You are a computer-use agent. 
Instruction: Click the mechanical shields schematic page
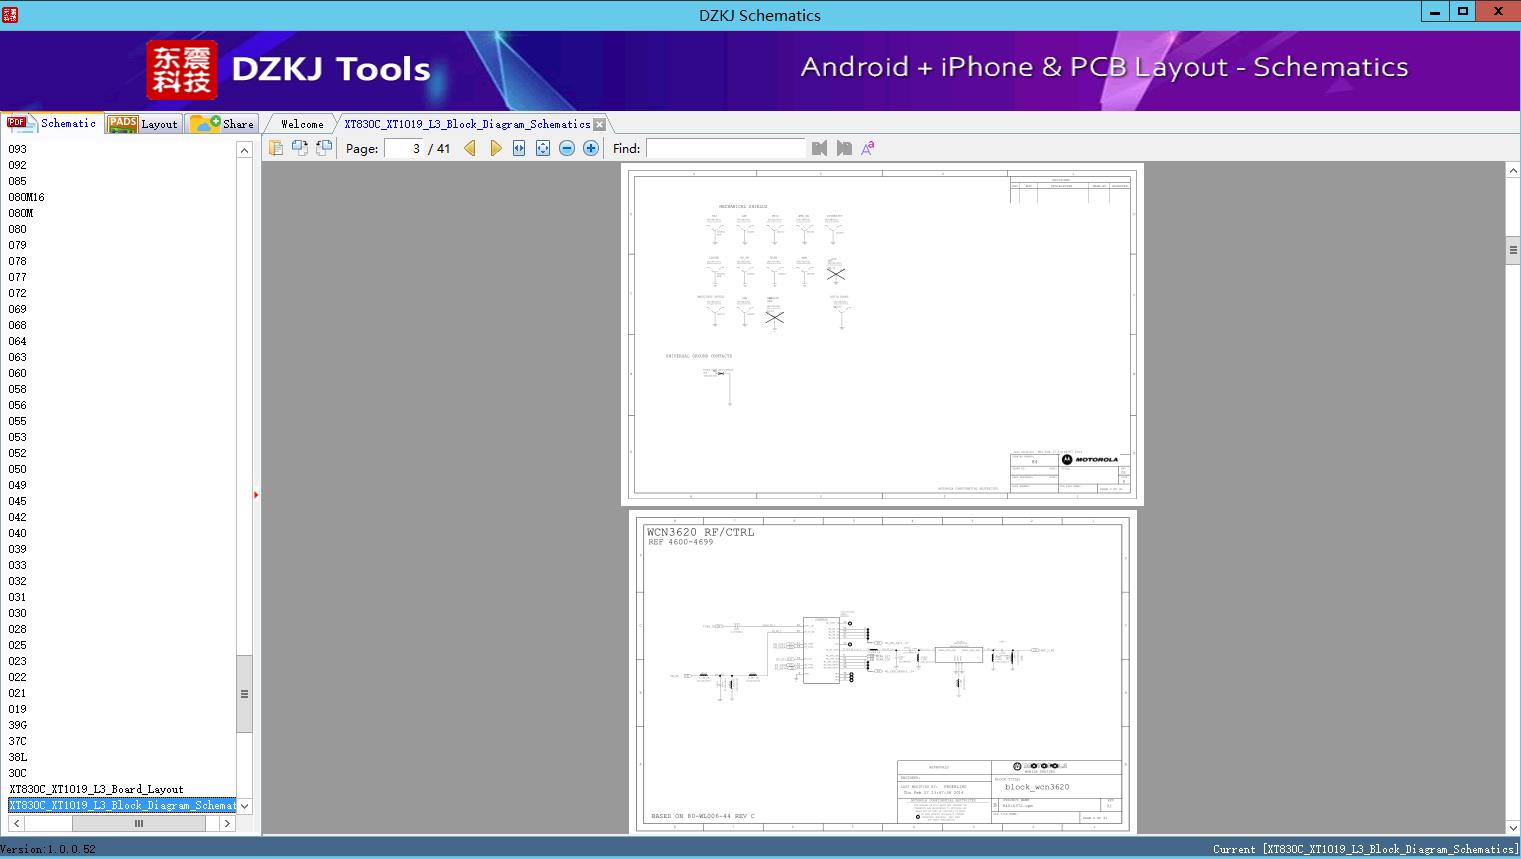[x=882, y=334]
